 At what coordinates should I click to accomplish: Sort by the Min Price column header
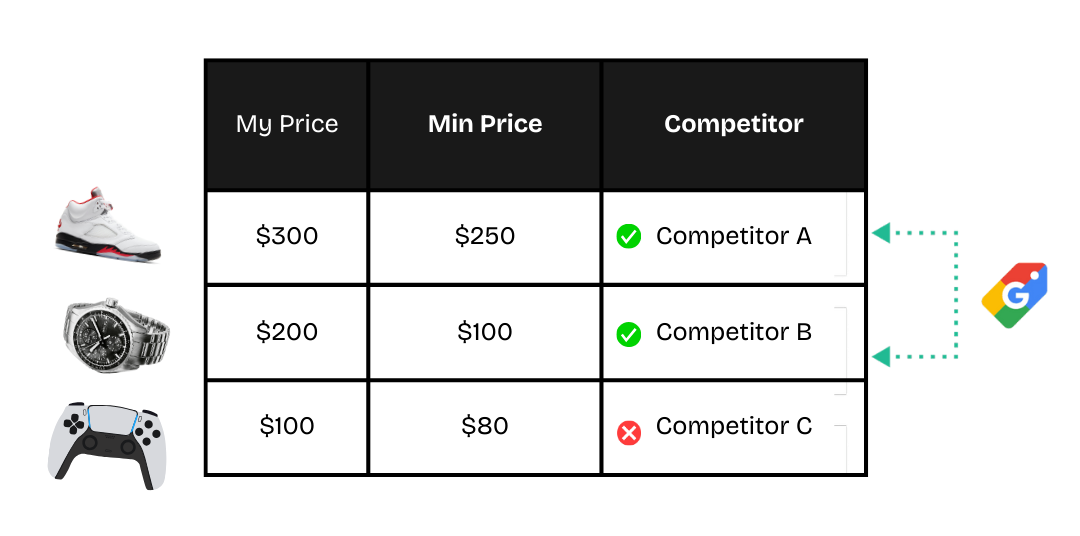(485, 125)
